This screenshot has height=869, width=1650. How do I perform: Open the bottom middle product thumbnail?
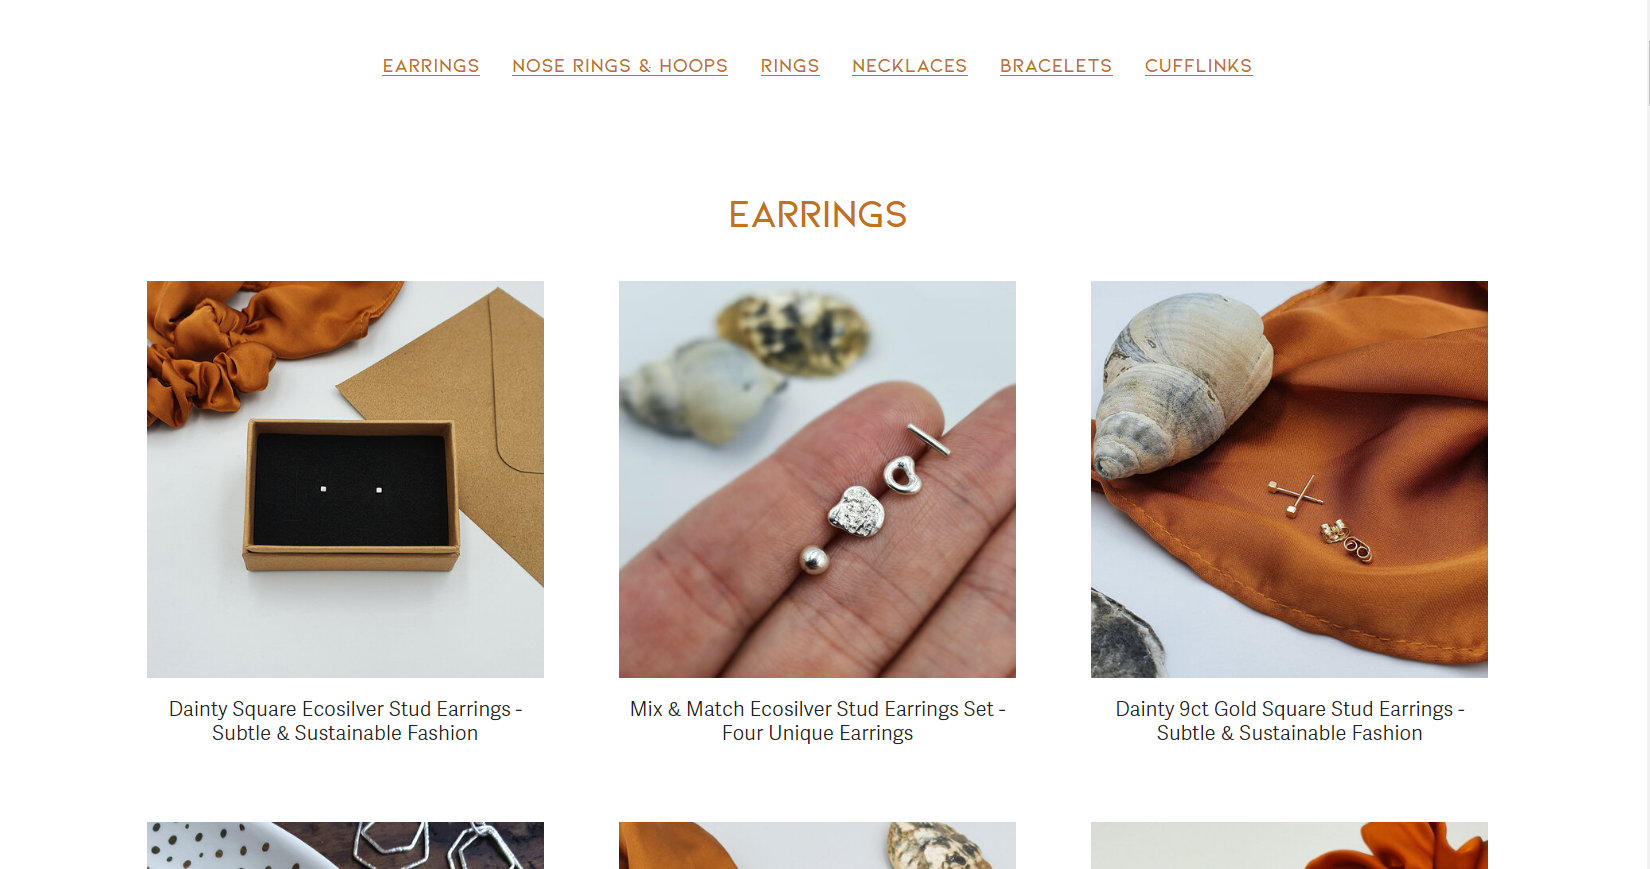click(x=817, y=845)
